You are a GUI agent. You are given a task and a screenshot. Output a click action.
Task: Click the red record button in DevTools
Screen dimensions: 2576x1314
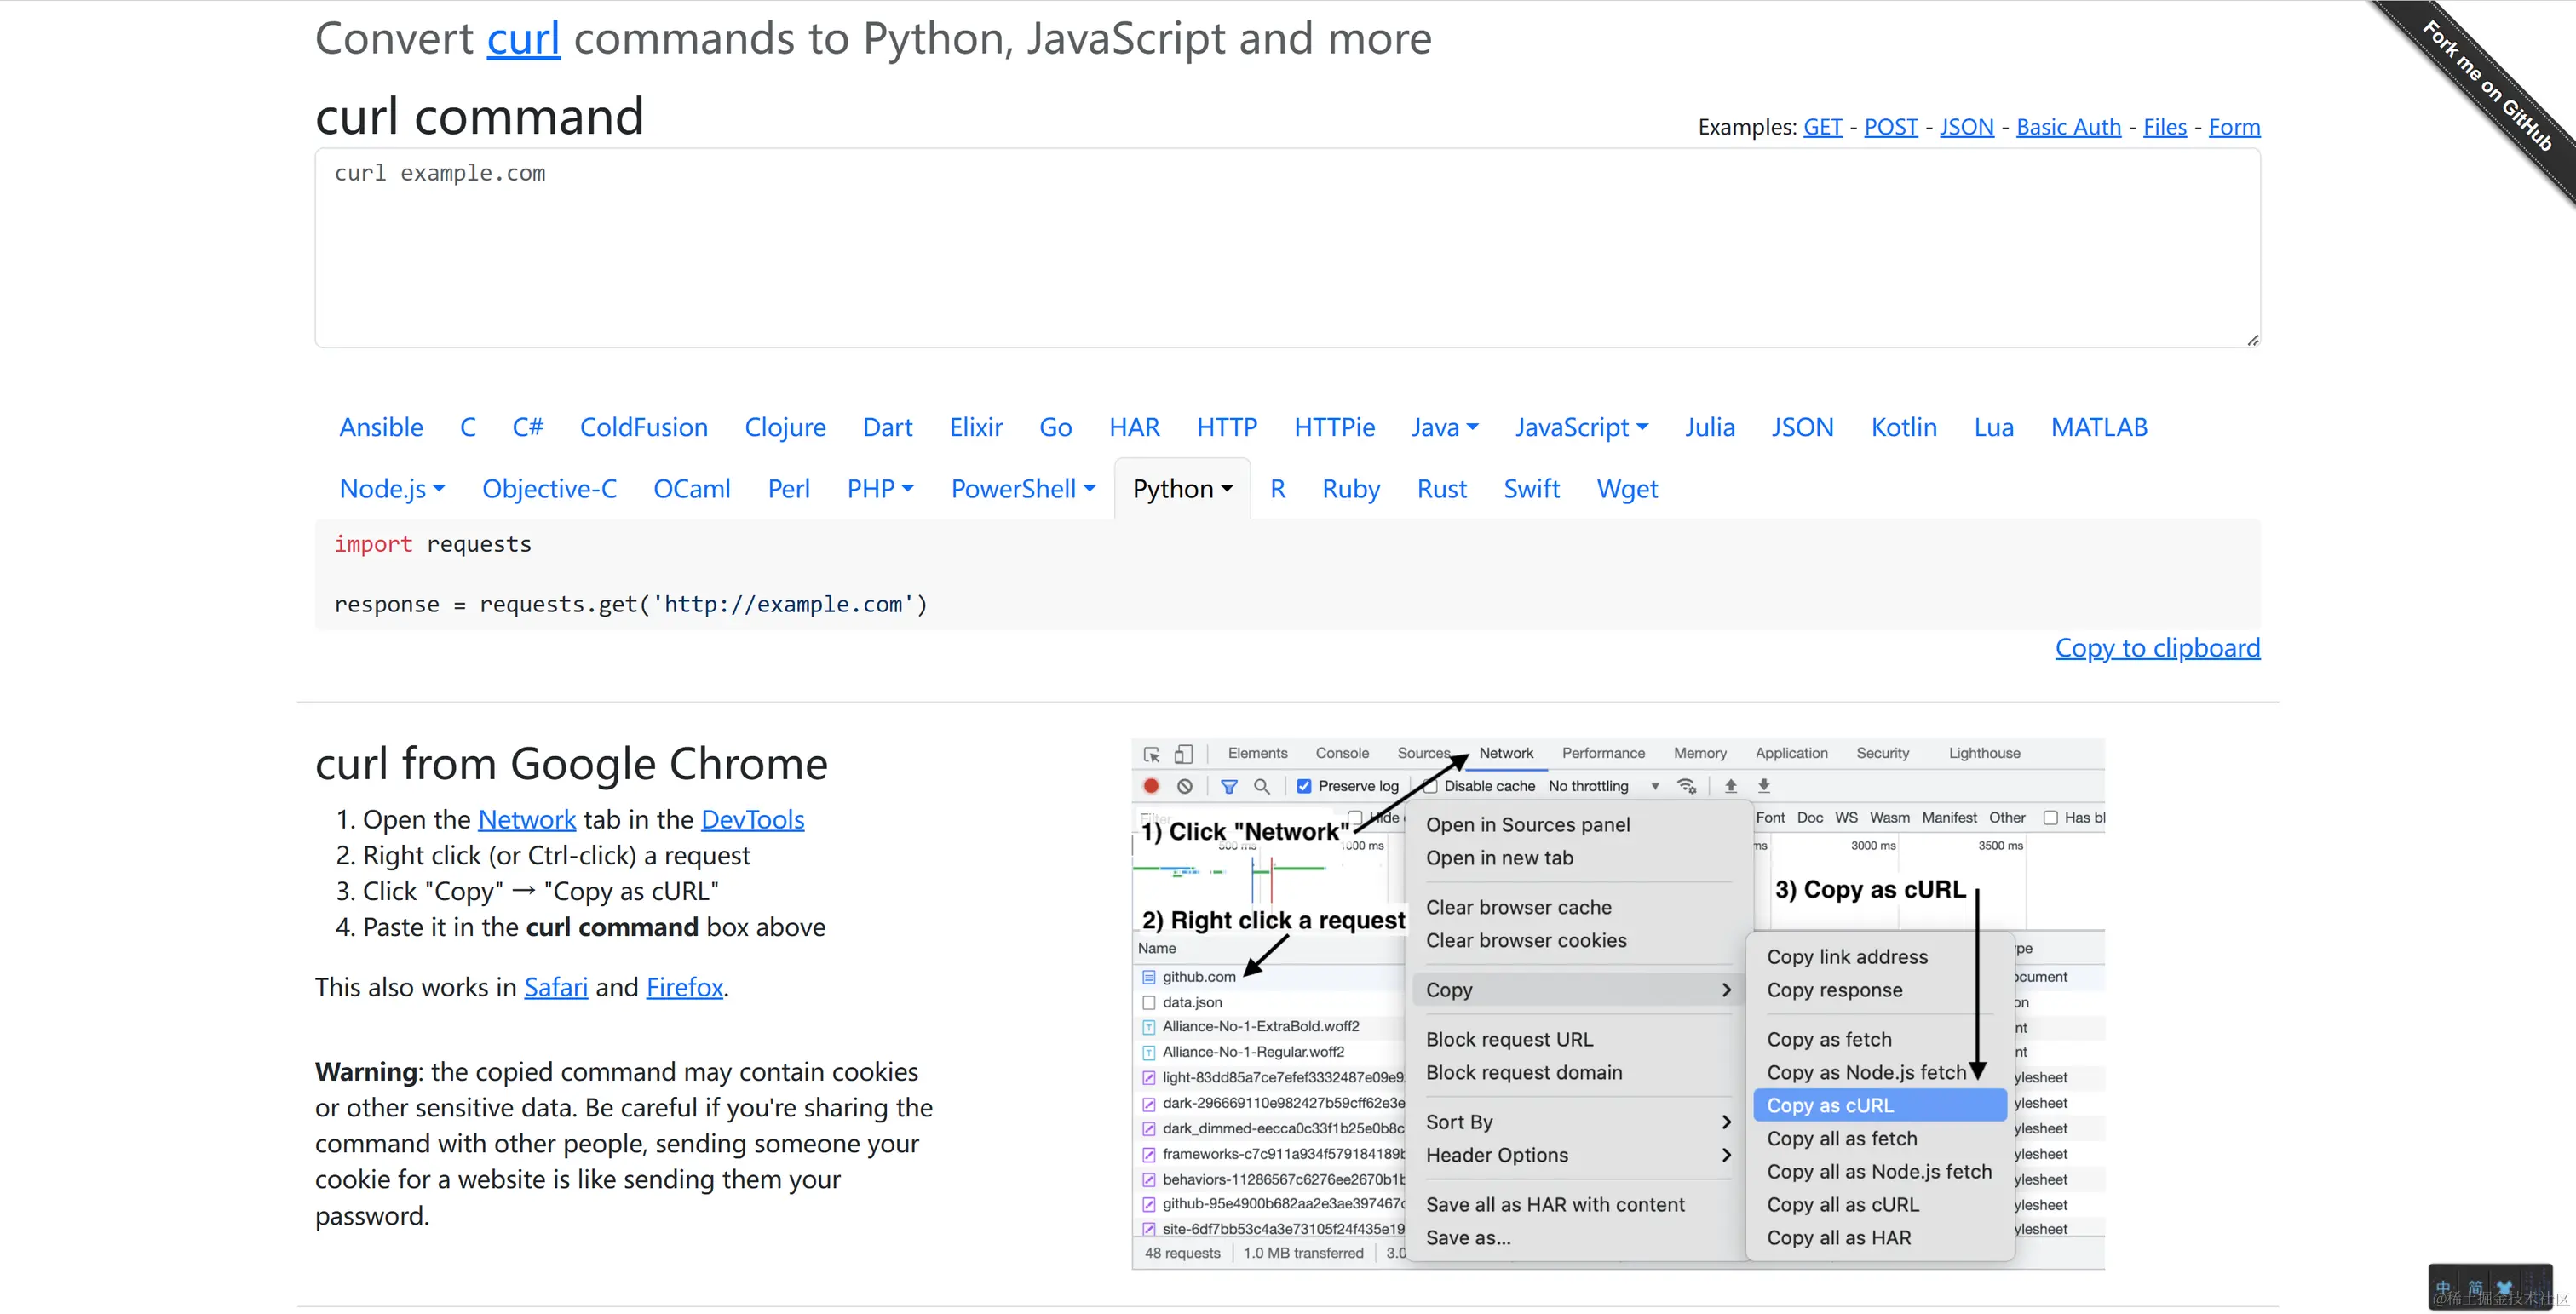click(x=1151, y=786)
